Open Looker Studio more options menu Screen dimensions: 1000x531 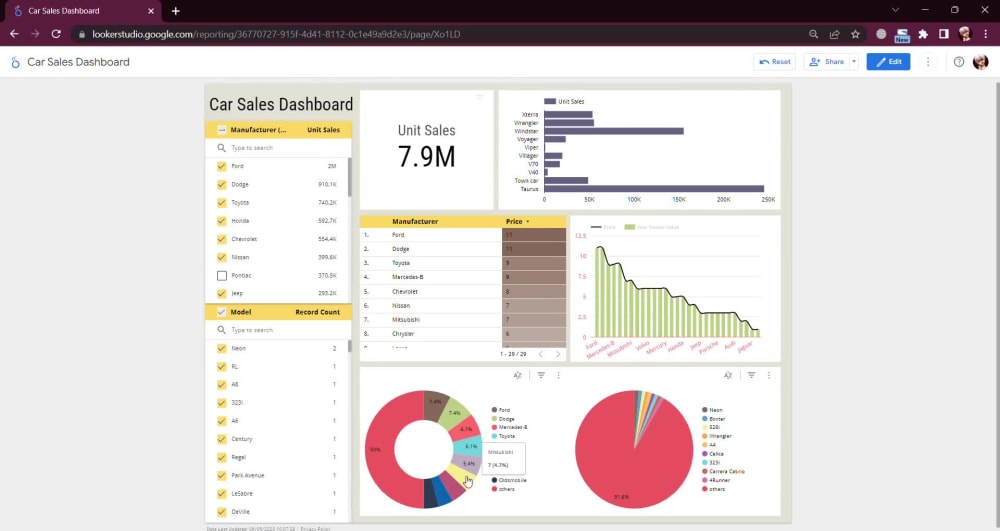tap(928, 62)
